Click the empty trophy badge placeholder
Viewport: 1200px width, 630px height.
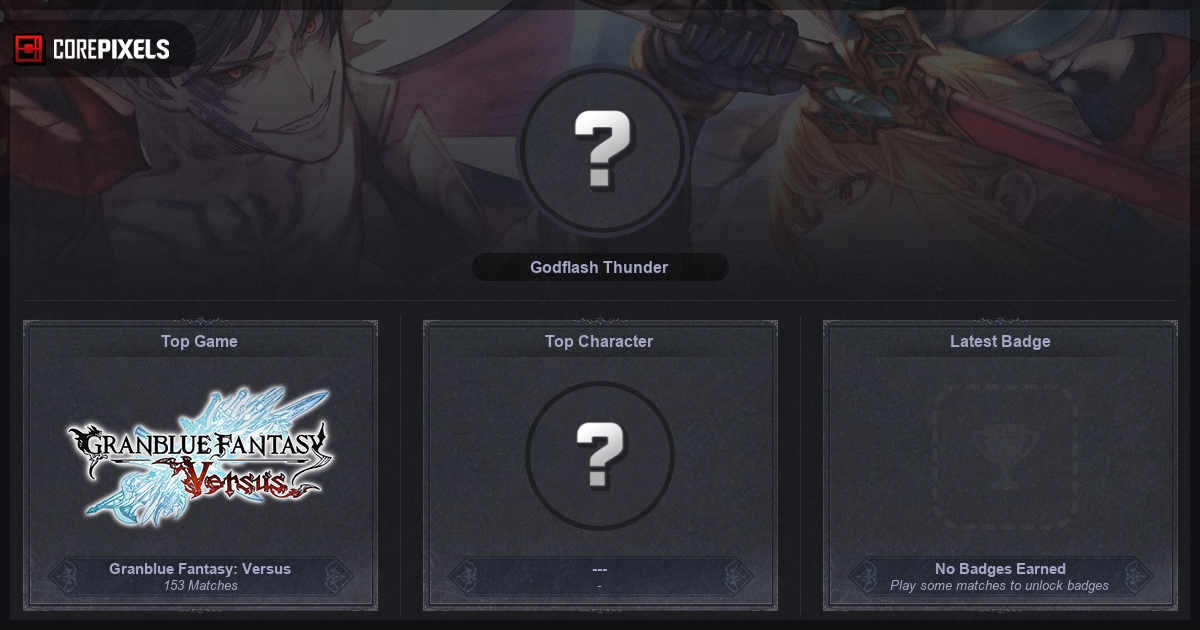coord(1001,456)
